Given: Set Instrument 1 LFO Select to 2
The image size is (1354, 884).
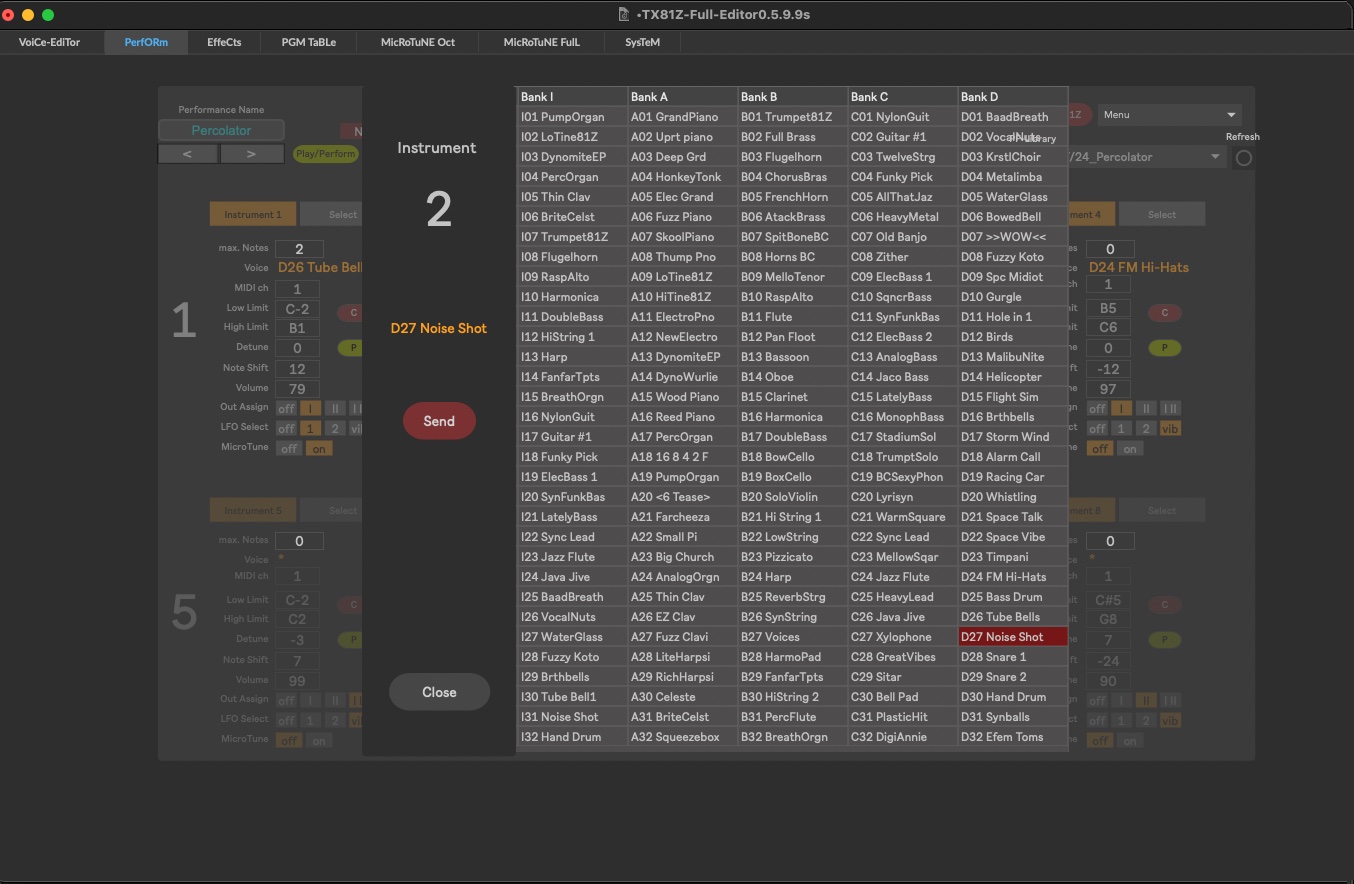Looking at the screenshot, I should point(335,429).
